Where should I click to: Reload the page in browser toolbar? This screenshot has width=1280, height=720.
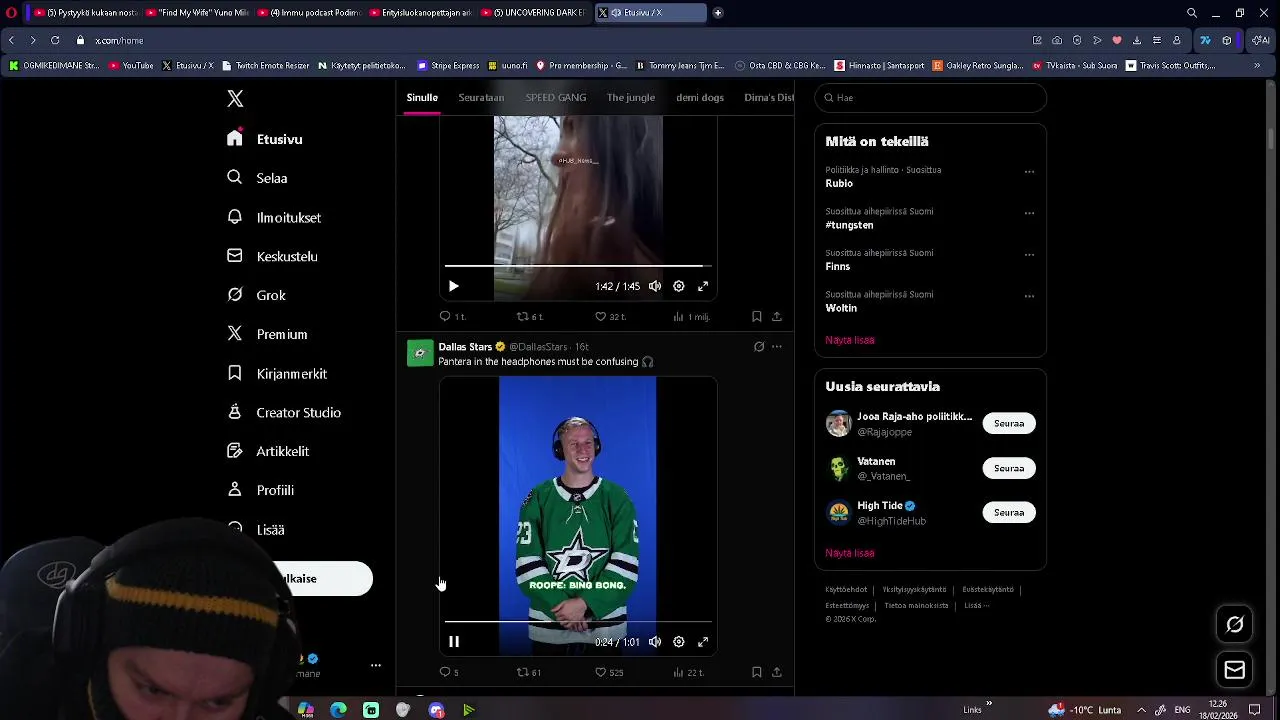[55, 40]
